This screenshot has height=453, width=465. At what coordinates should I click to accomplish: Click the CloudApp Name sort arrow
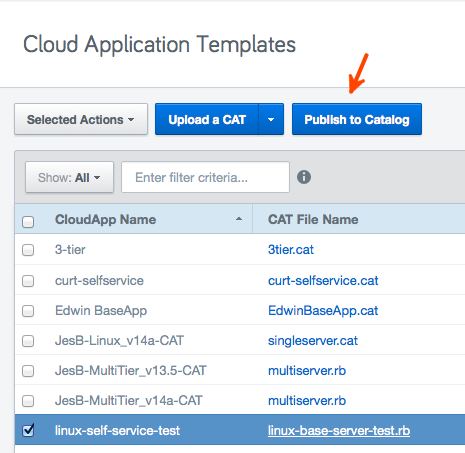click(239, 219)
